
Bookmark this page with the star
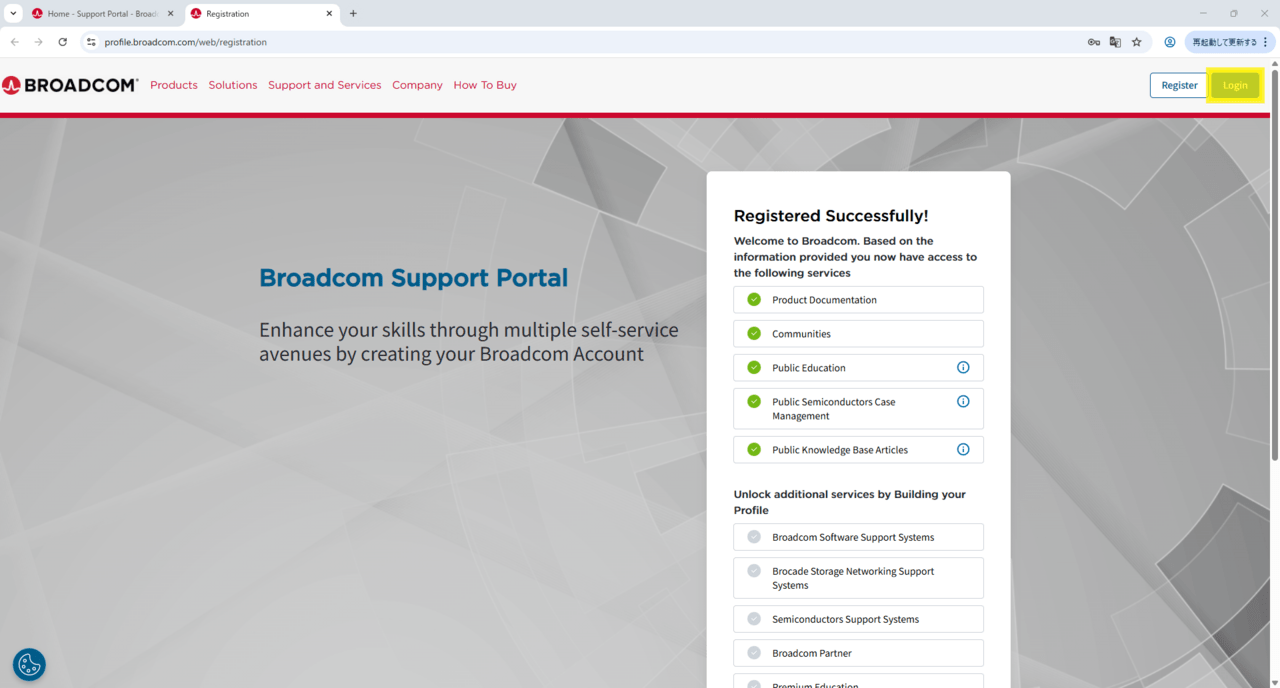(x=1137, y=42)
